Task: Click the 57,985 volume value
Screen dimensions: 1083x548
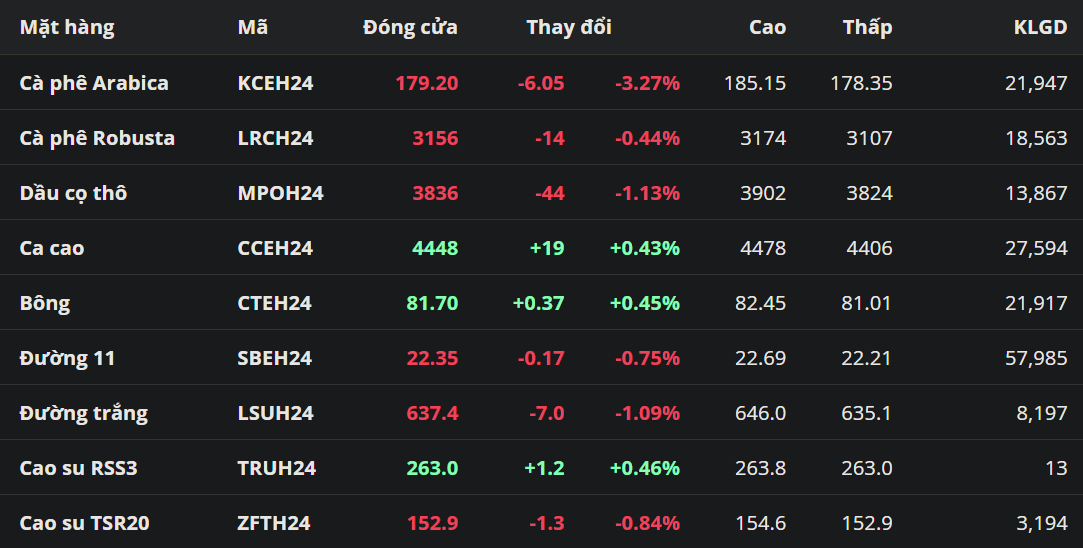Action: tap(1036, 358)
